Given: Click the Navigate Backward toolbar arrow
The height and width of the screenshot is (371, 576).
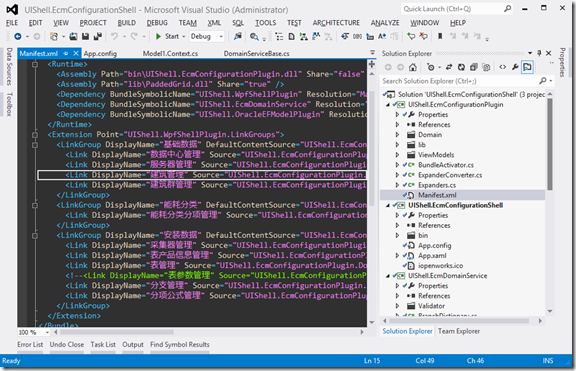Looking at the screenshot, I should (x=18, y=36).
